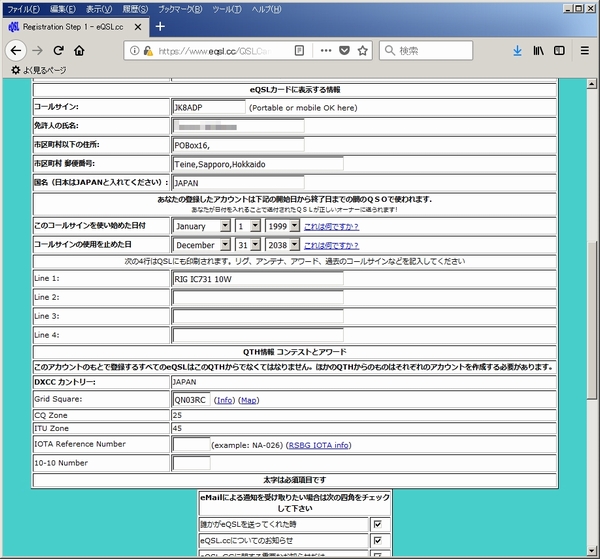Open the ブックマーク menu
This screenshot has height=559, width=600.
(x=180, y=9)
